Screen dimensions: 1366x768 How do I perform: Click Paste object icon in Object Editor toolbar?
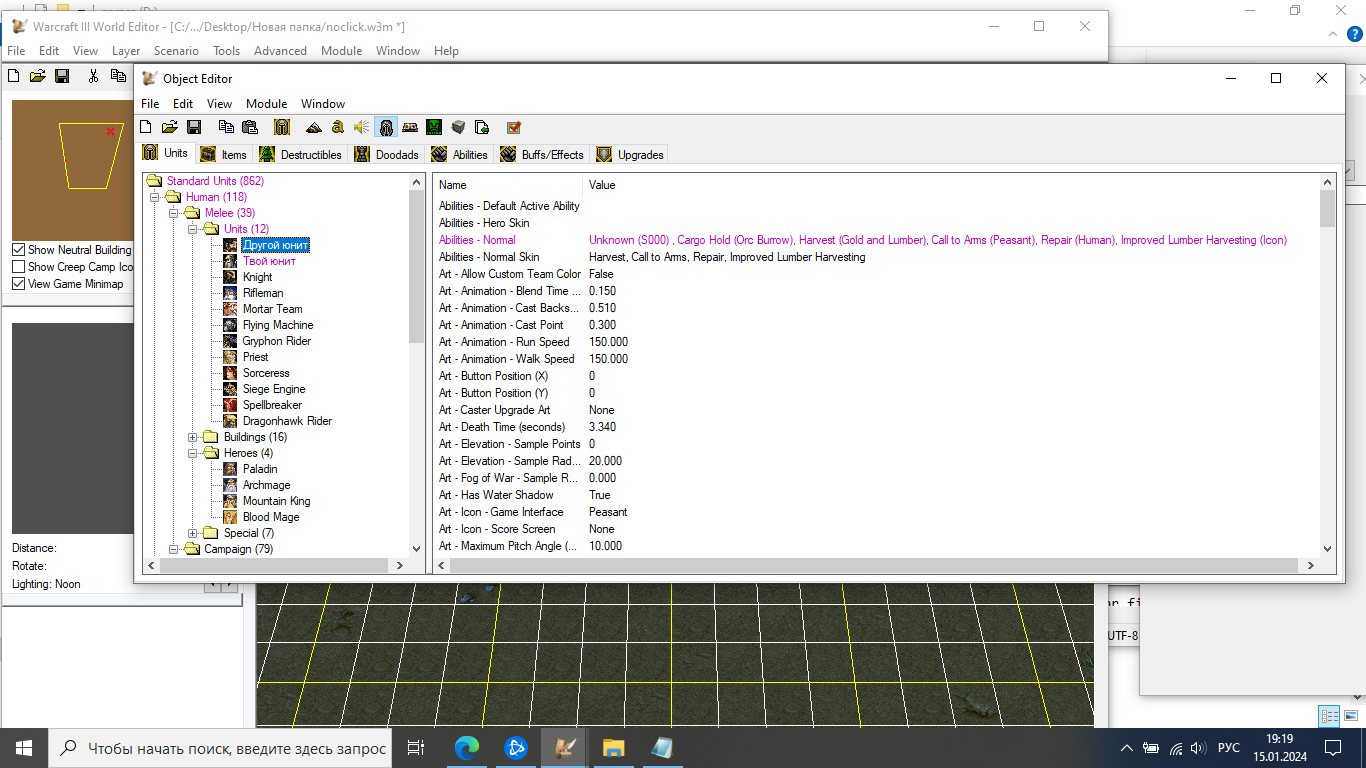coord(250,127)
